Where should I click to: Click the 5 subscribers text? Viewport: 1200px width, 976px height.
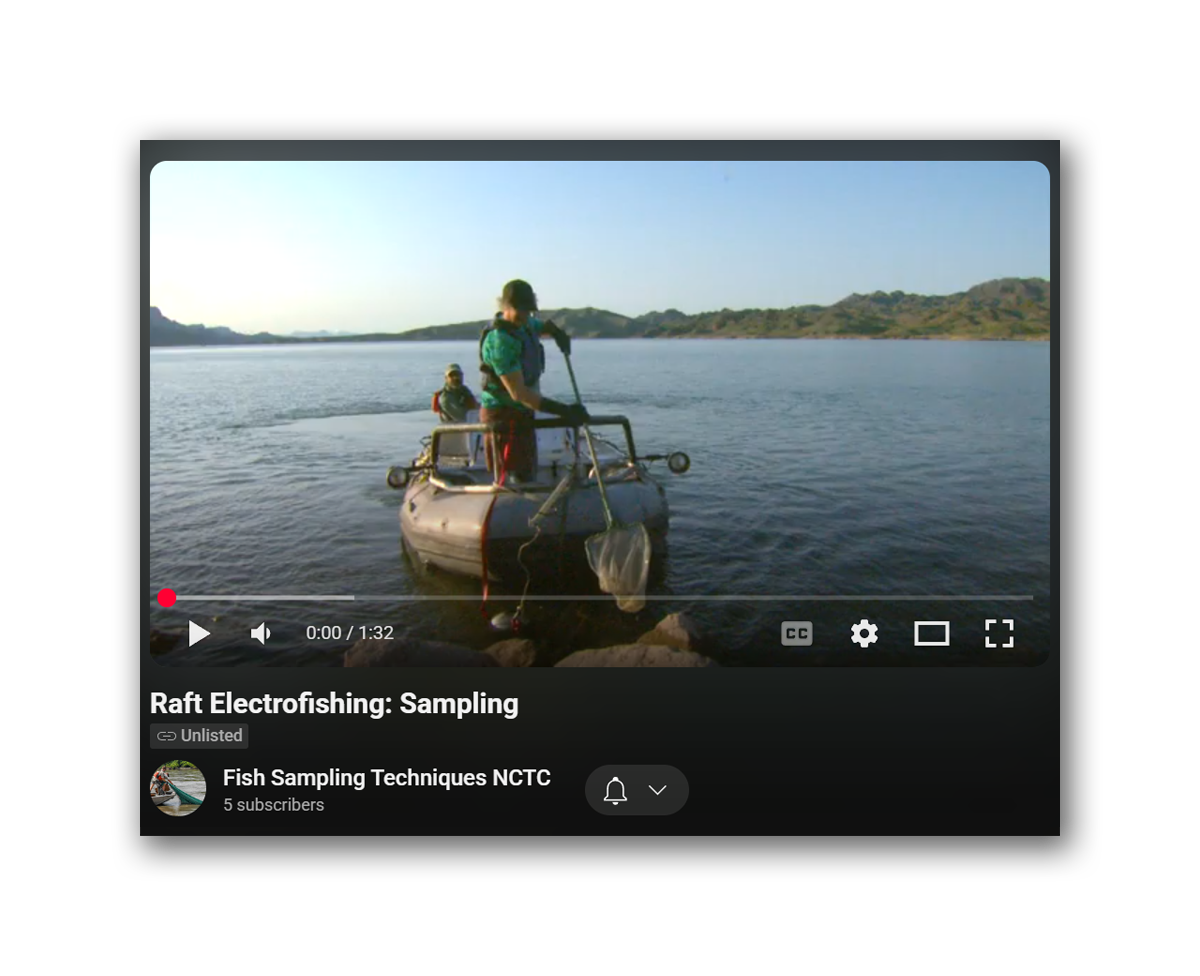coord(273,805)
